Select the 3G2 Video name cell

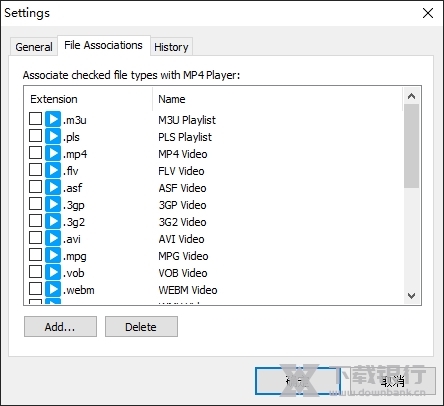point(182,222)
